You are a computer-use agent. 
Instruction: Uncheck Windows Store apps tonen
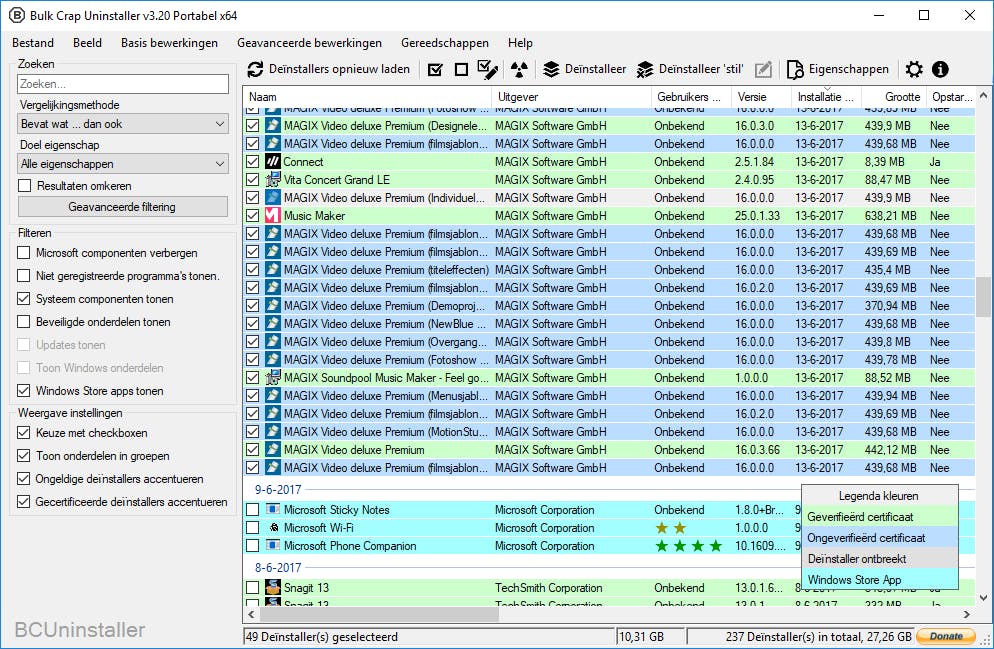[23, 390]
